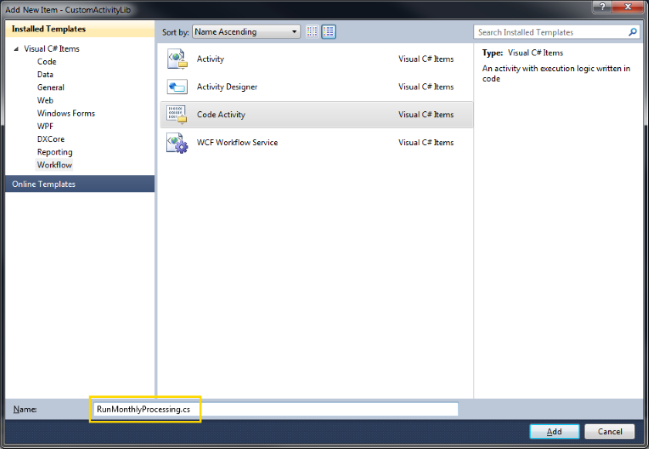Click Visual C# Items in WCF Workflow row
The height and width of the screenshot is (449, 649).
coord(426,142)
